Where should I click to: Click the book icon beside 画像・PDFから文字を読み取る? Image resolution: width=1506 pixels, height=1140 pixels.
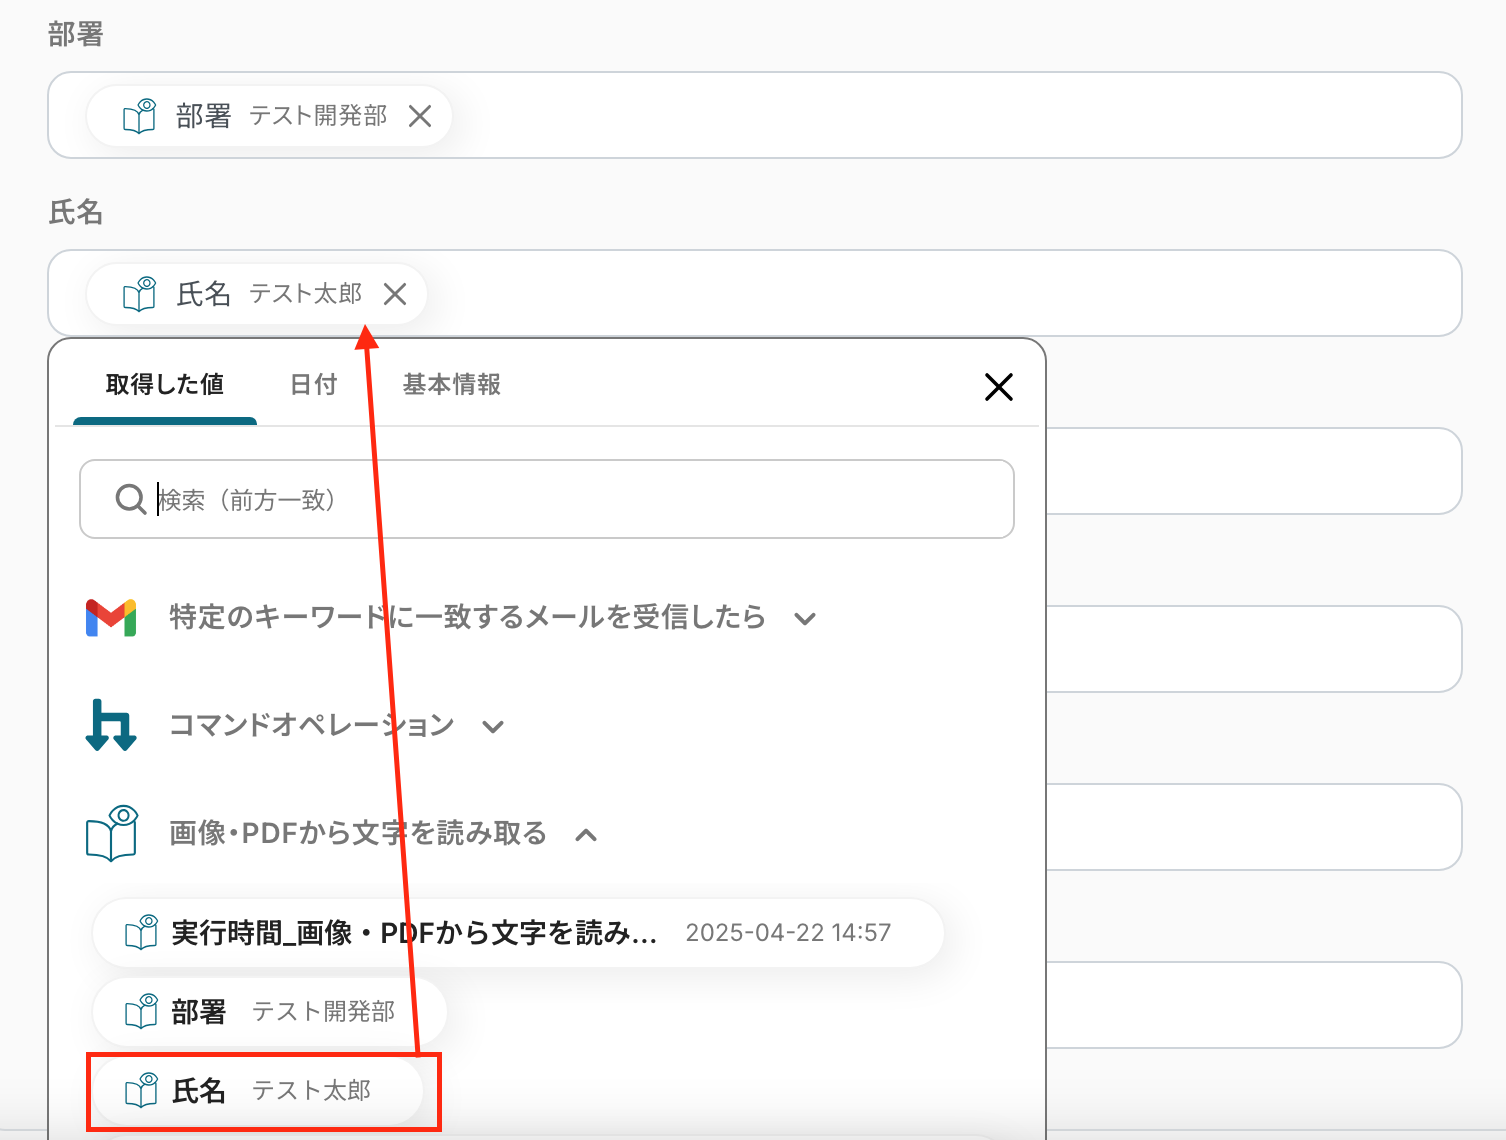tap(111, 833)
